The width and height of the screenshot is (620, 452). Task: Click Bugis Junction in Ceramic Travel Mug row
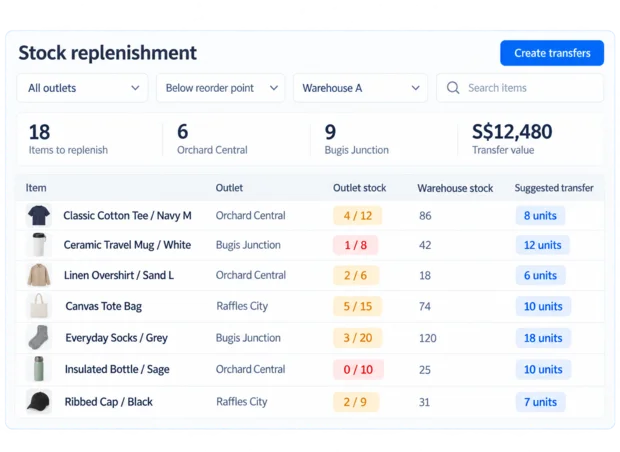[x=248, y=245]
